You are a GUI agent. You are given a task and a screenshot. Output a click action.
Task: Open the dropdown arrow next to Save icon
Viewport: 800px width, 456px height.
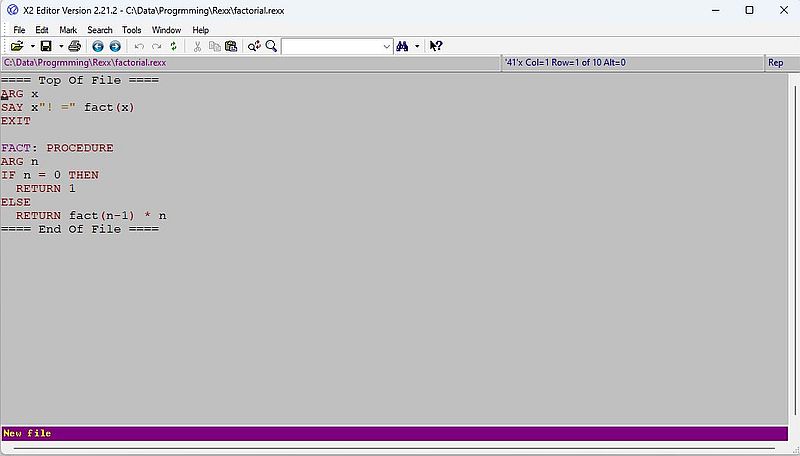(61, 46)
